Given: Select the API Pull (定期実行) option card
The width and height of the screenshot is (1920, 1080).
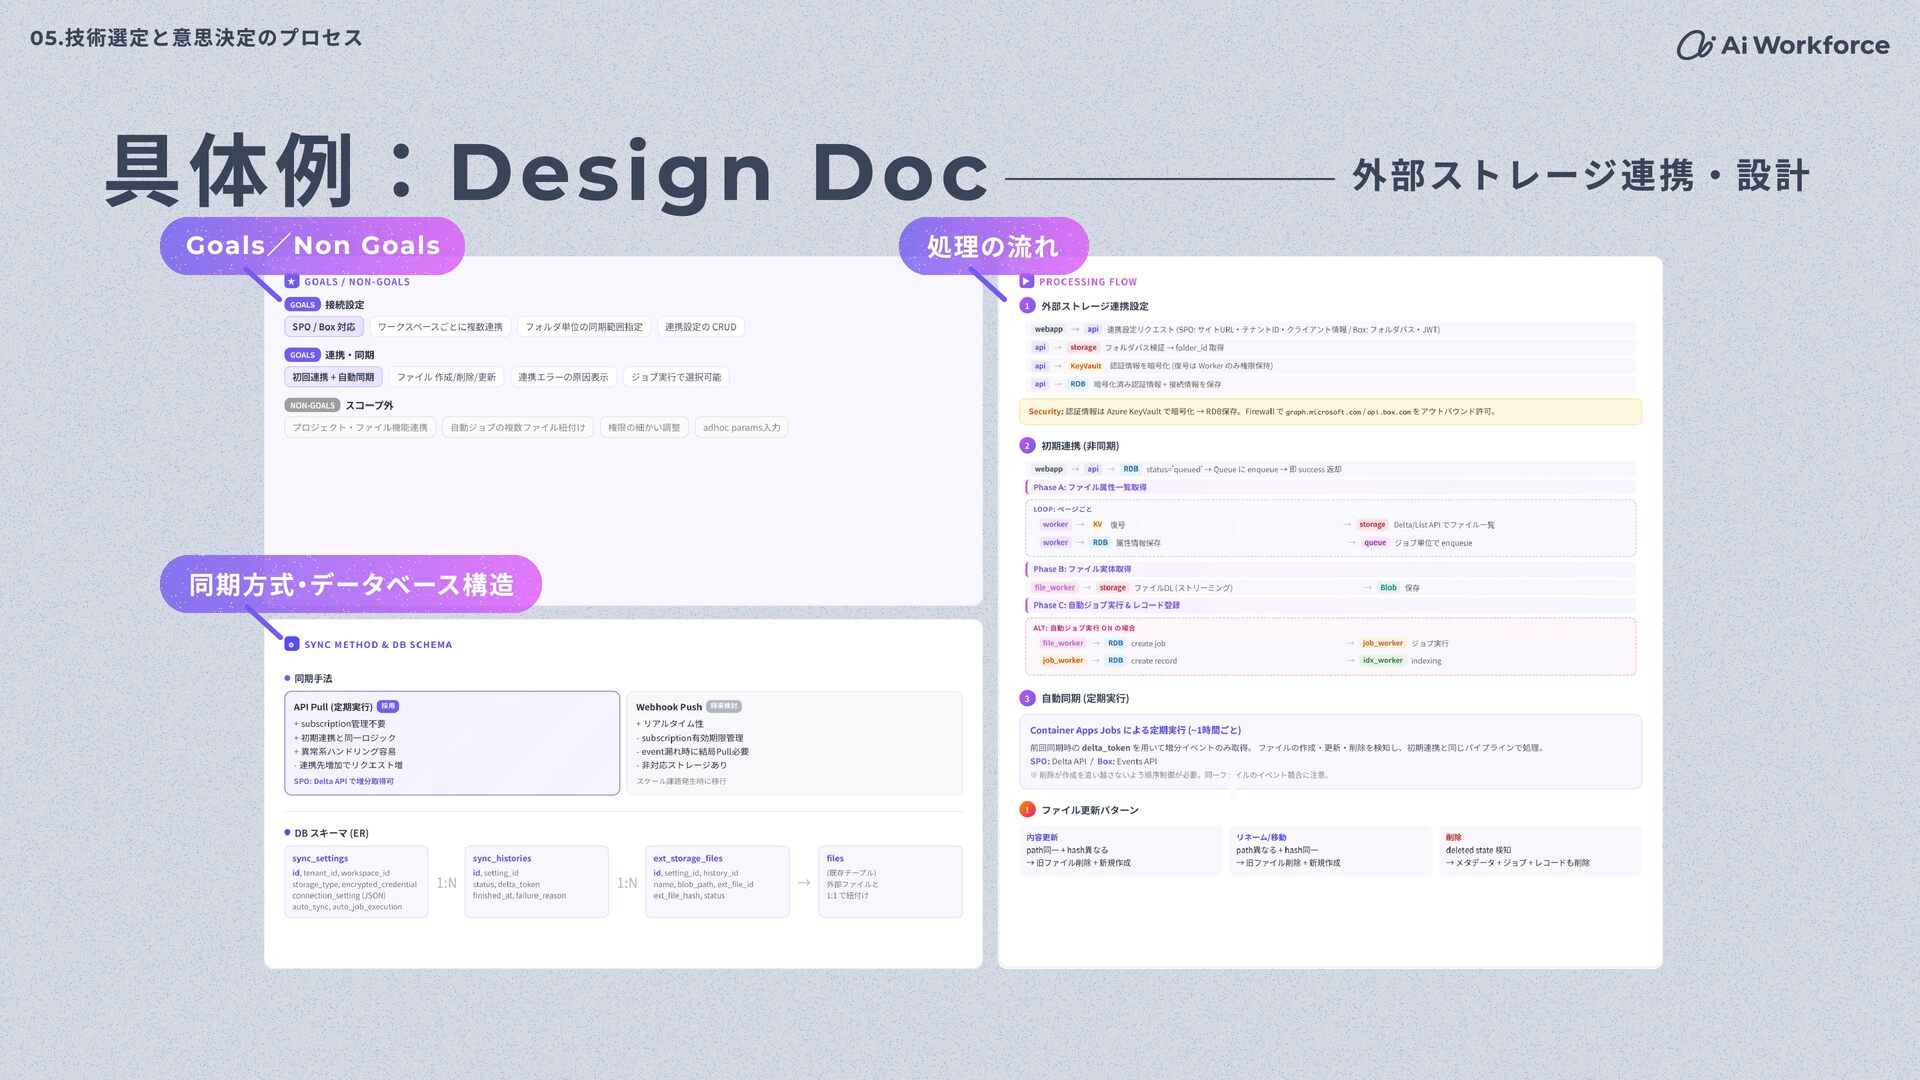Looking at the screenshot, I should (x=452, y=743).
